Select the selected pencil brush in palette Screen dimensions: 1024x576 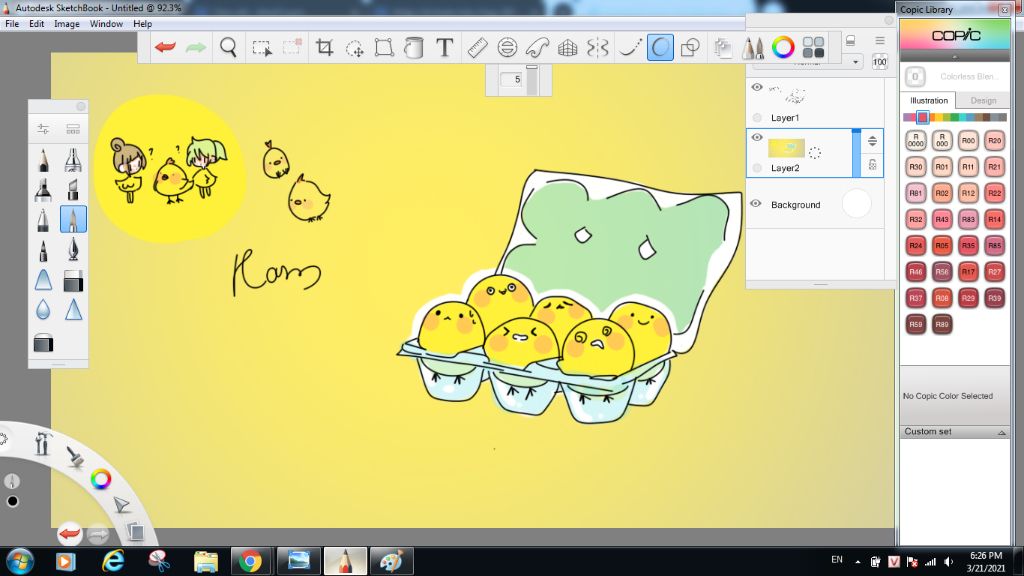point(73,219)
